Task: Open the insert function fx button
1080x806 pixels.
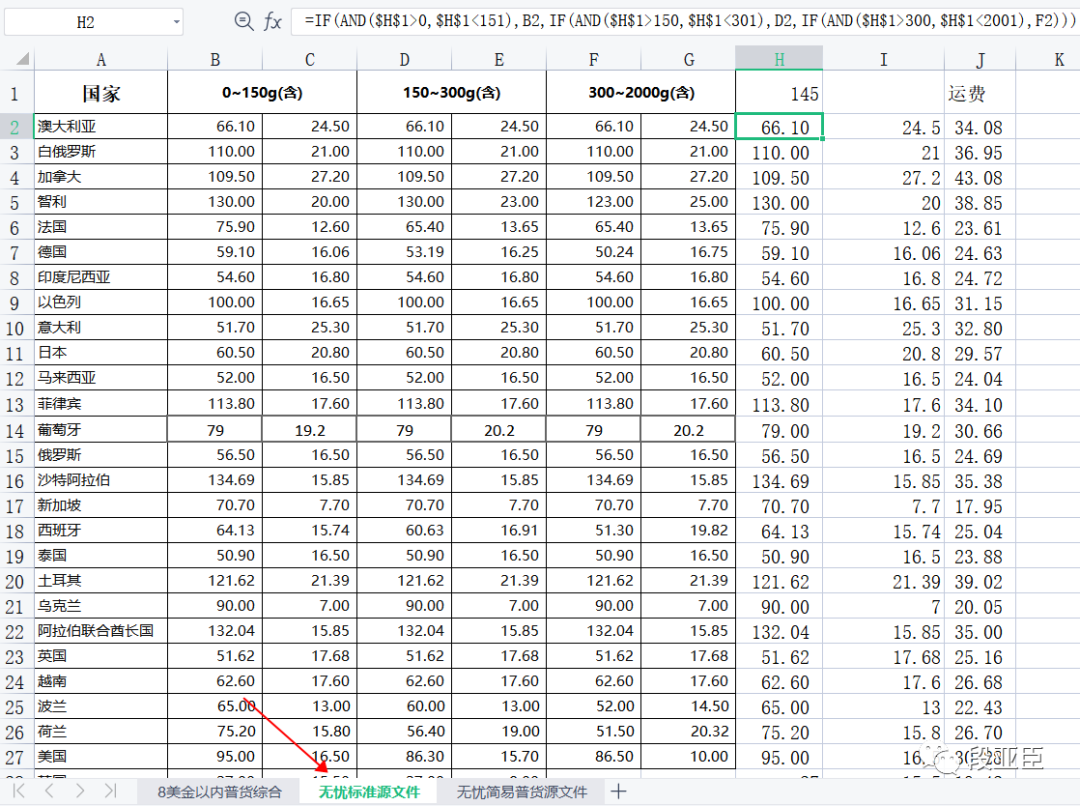Action: (x=272, y=21)
